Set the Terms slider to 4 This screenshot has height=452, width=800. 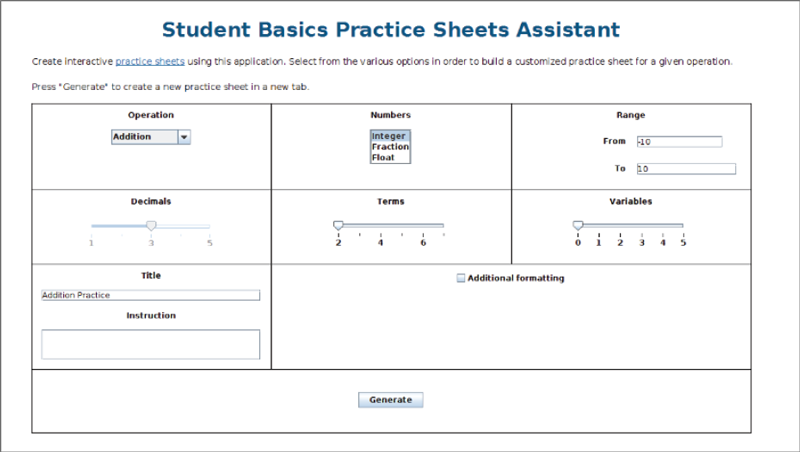click(x=380, y=226)
